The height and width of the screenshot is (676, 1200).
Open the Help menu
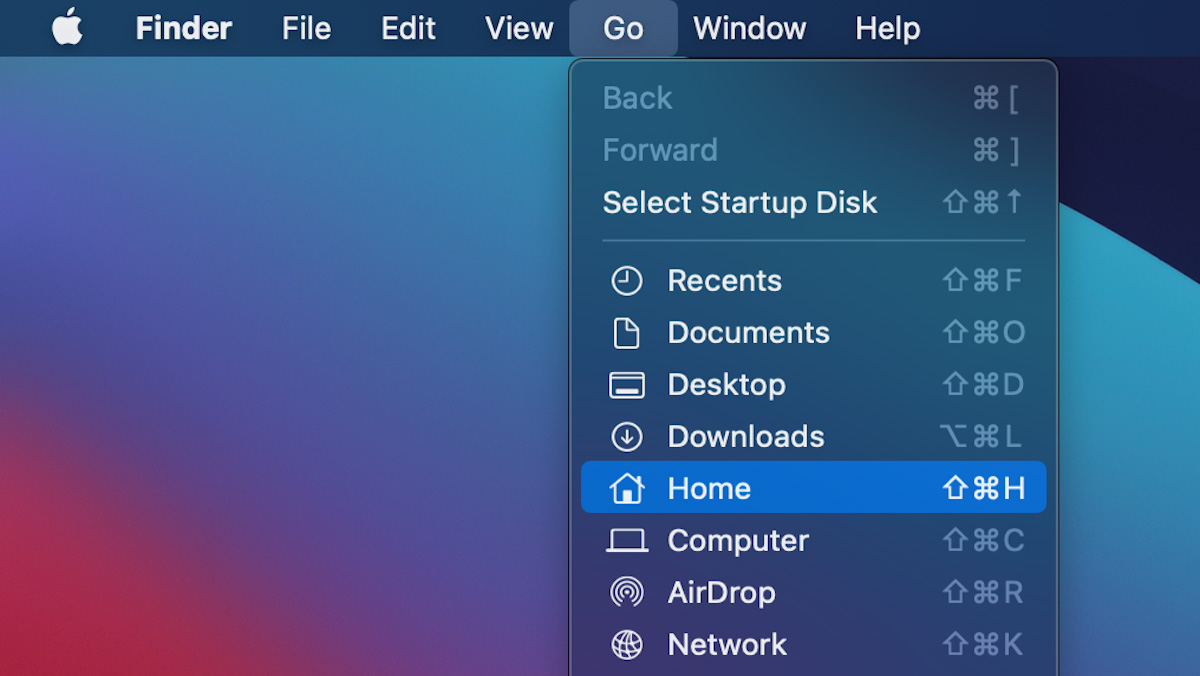[x=888, y=28]
